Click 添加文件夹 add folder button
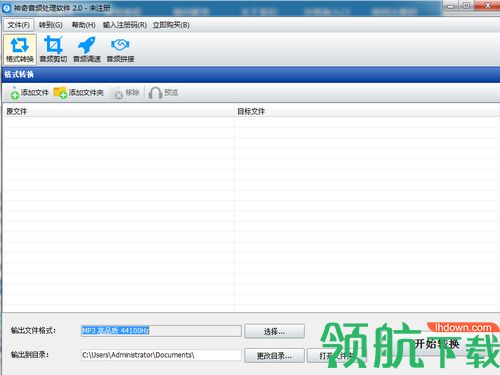 pyautogui.click(x=79, y=93)
